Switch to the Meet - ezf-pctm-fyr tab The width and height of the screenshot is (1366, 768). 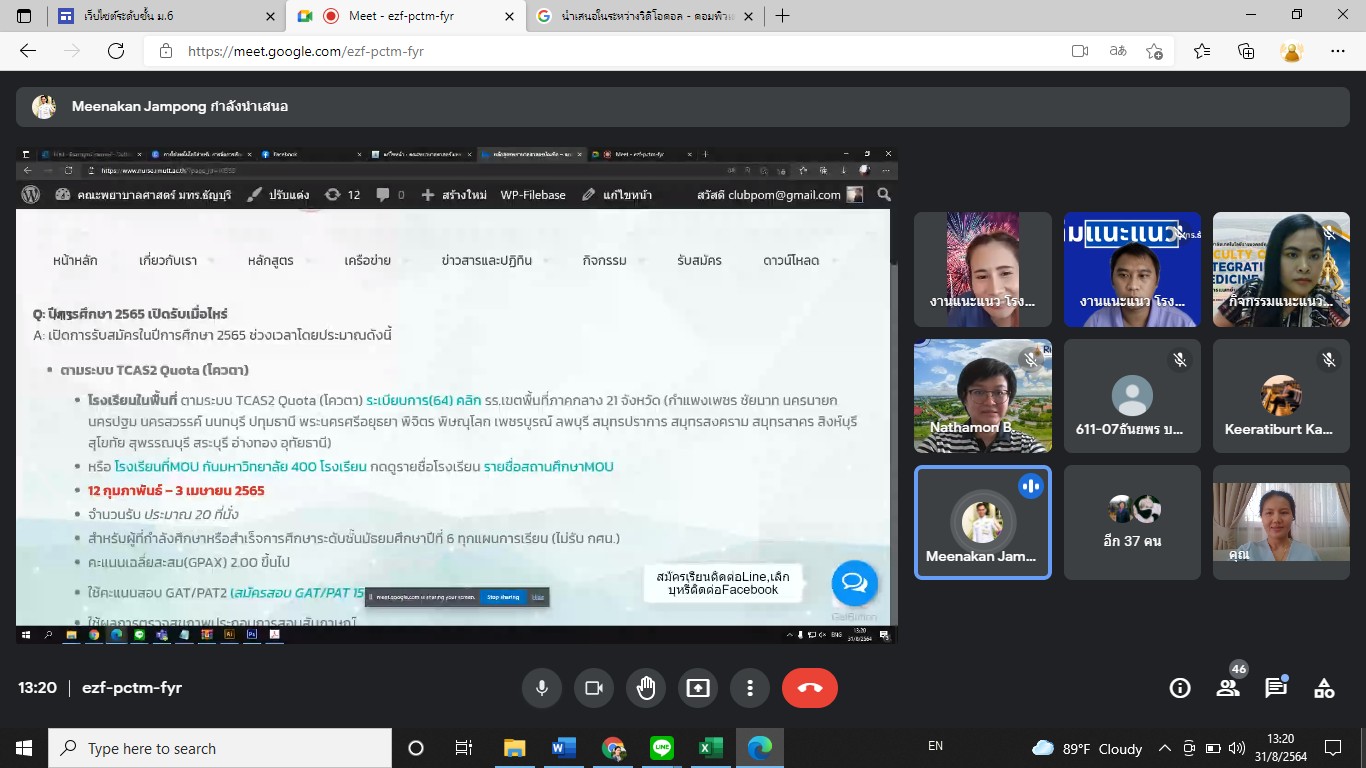[x=405, y=16]
